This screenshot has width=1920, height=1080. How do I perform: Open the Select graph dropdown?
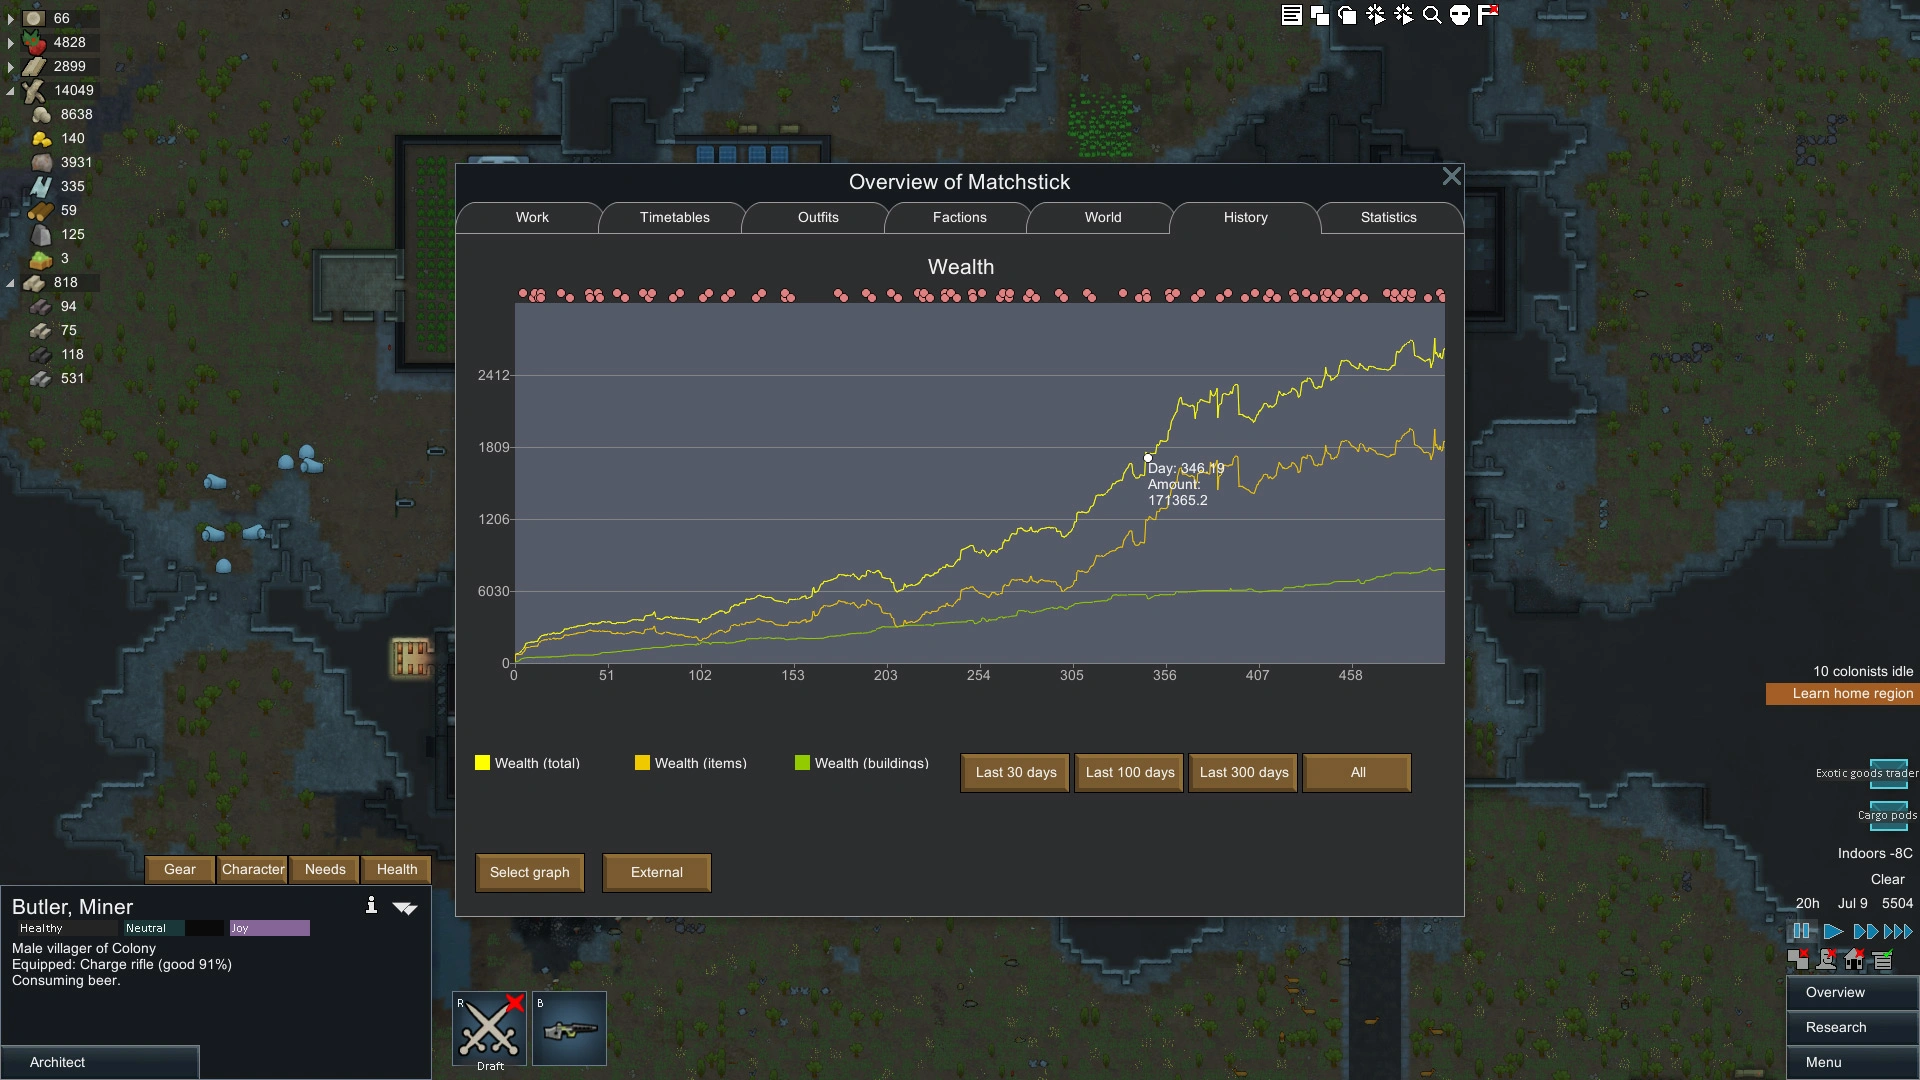[x=529, y=872]
